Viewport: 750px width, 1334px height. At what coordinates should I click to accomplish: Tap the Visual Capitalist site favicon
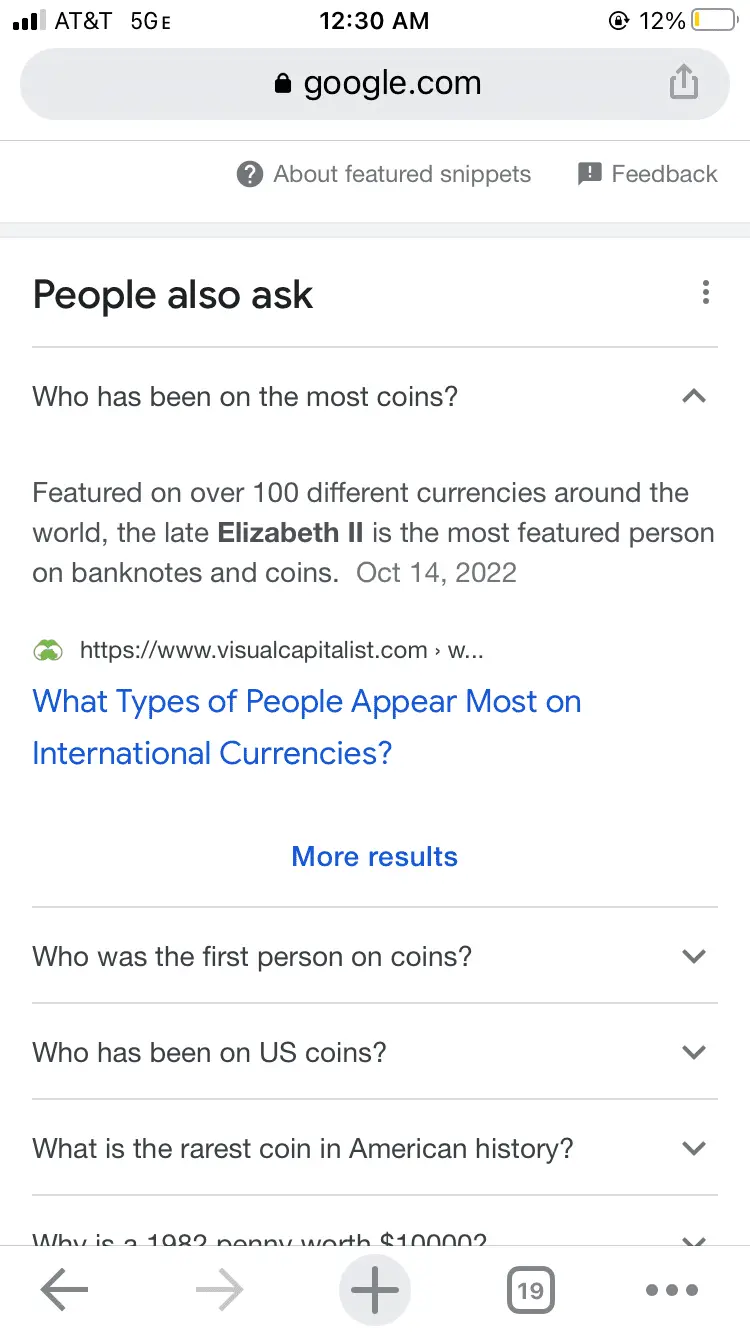tap(48, 651)
